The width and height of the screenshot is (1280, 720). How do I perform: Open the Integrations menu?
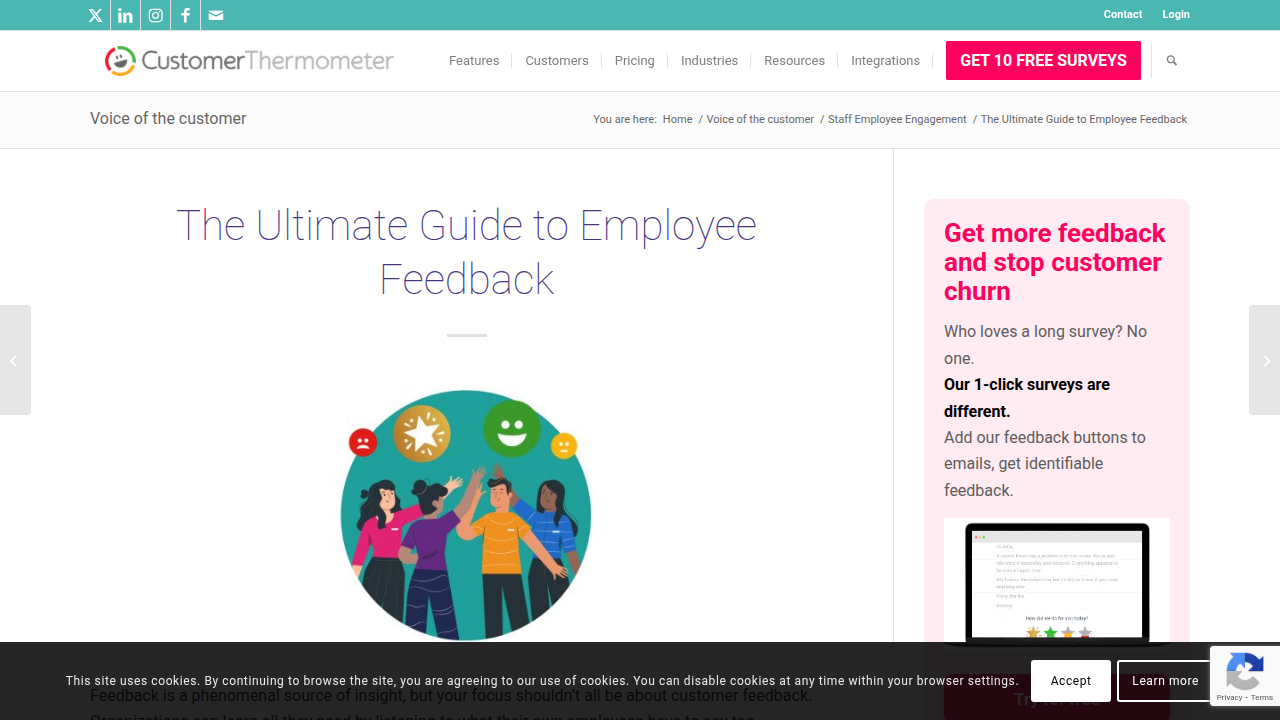pos(885,61)
